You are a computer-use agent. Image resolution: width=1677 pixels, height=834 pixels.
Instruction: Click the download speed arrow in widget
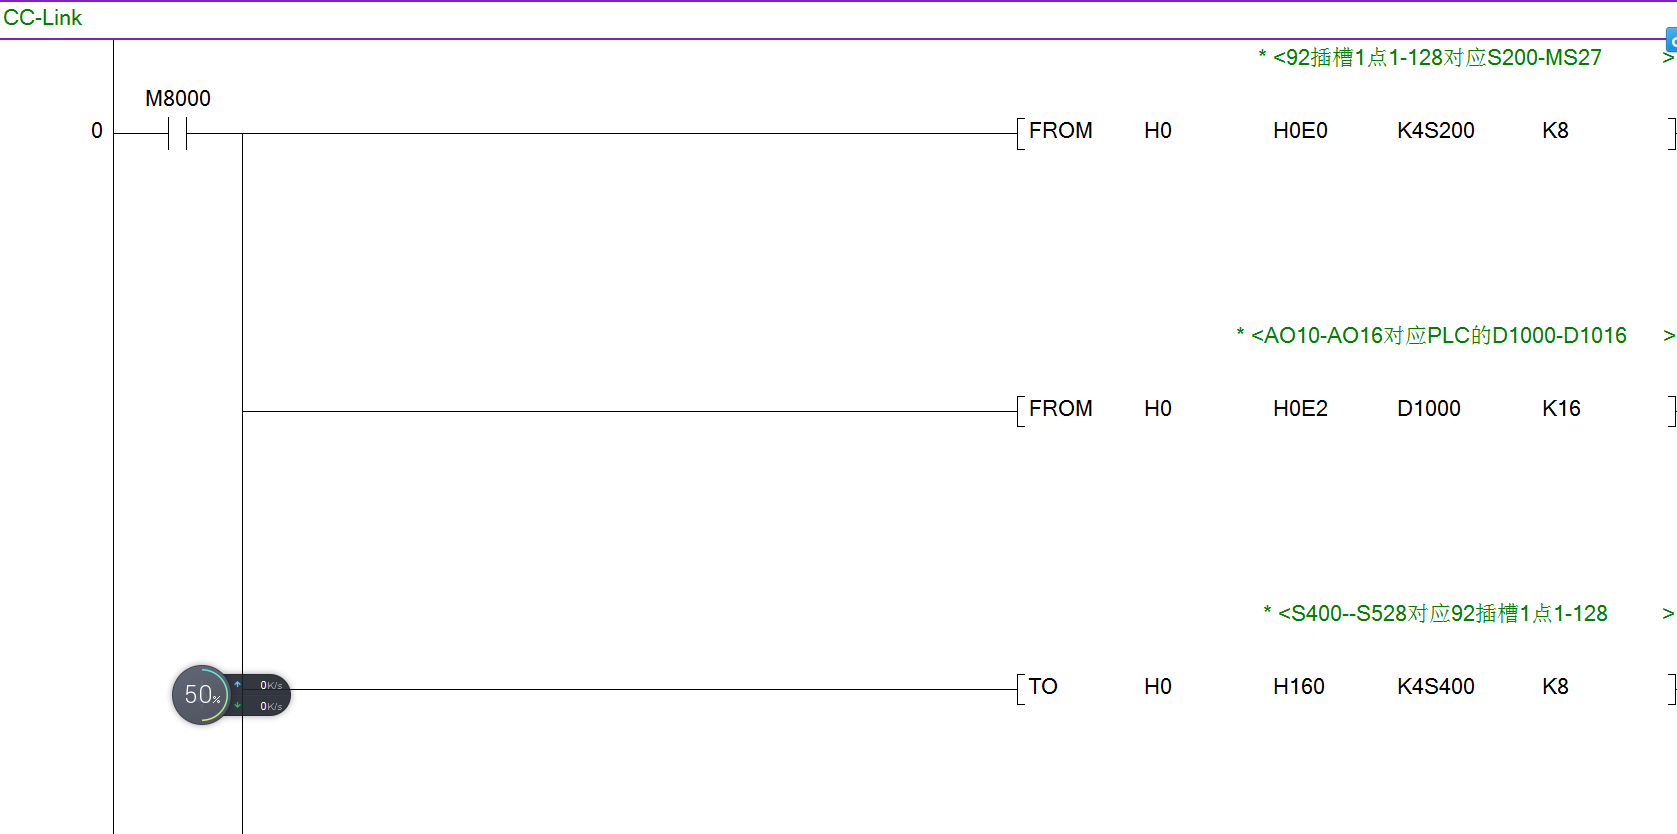point(238,706)
